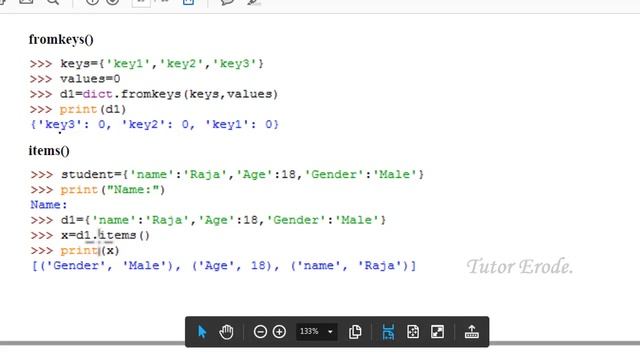Switch to the hand pan tool

(226, 332)
